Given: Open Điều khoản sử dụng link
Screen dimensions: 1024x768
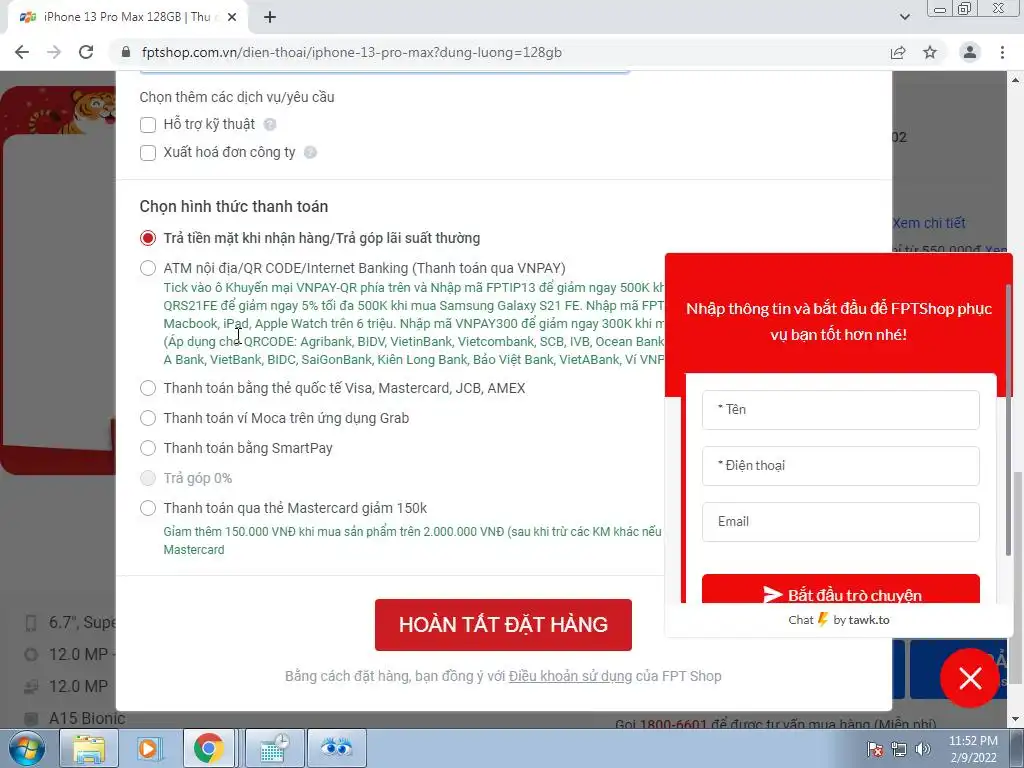Looking at the screenshot, I should (570, 676).
